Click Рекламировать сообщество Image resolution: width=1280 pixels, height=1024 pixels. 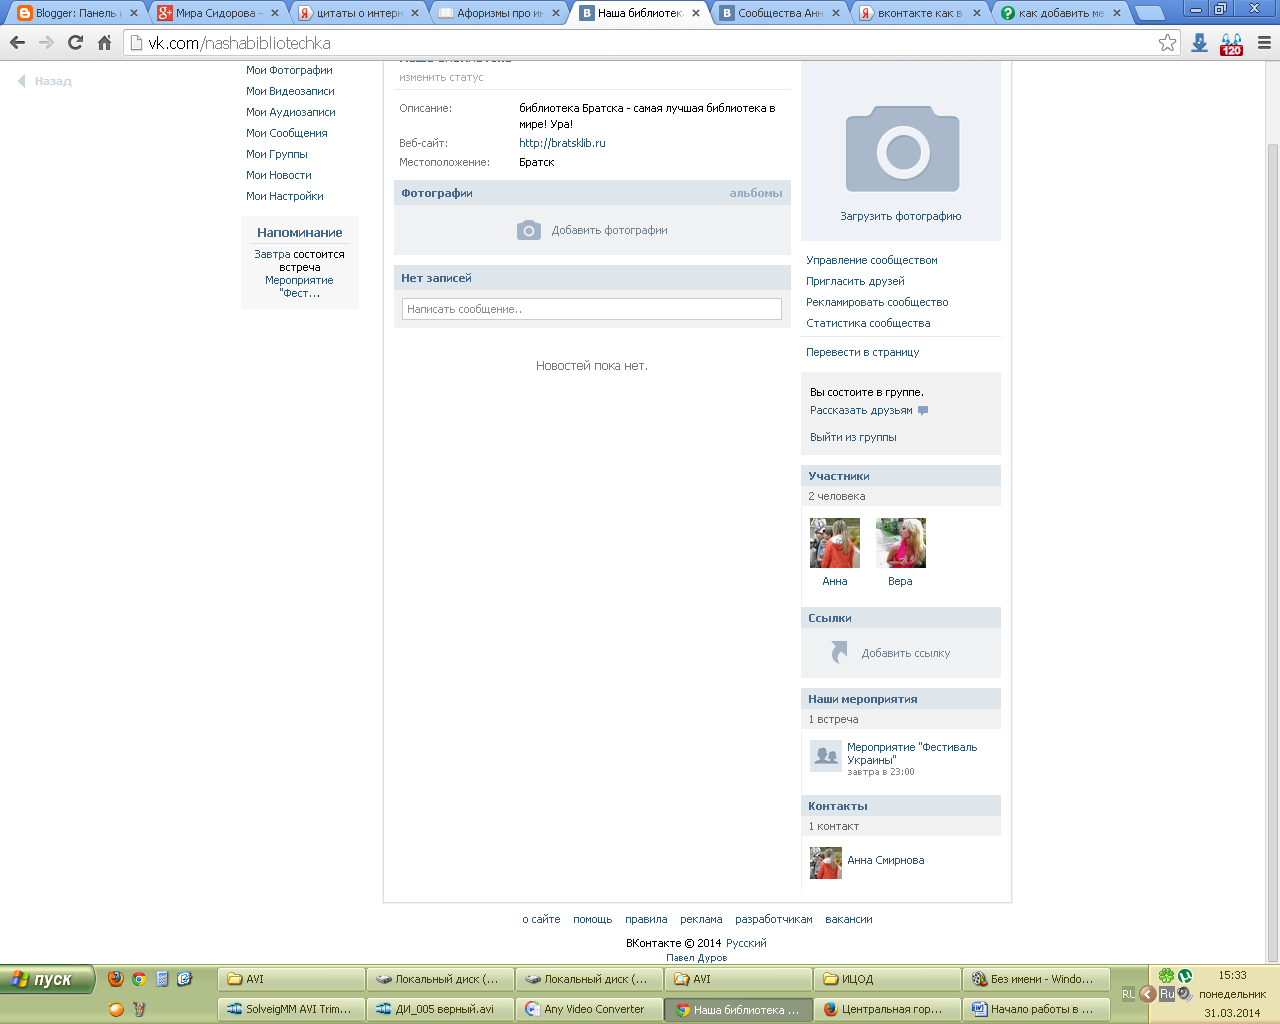pos(877,302)
